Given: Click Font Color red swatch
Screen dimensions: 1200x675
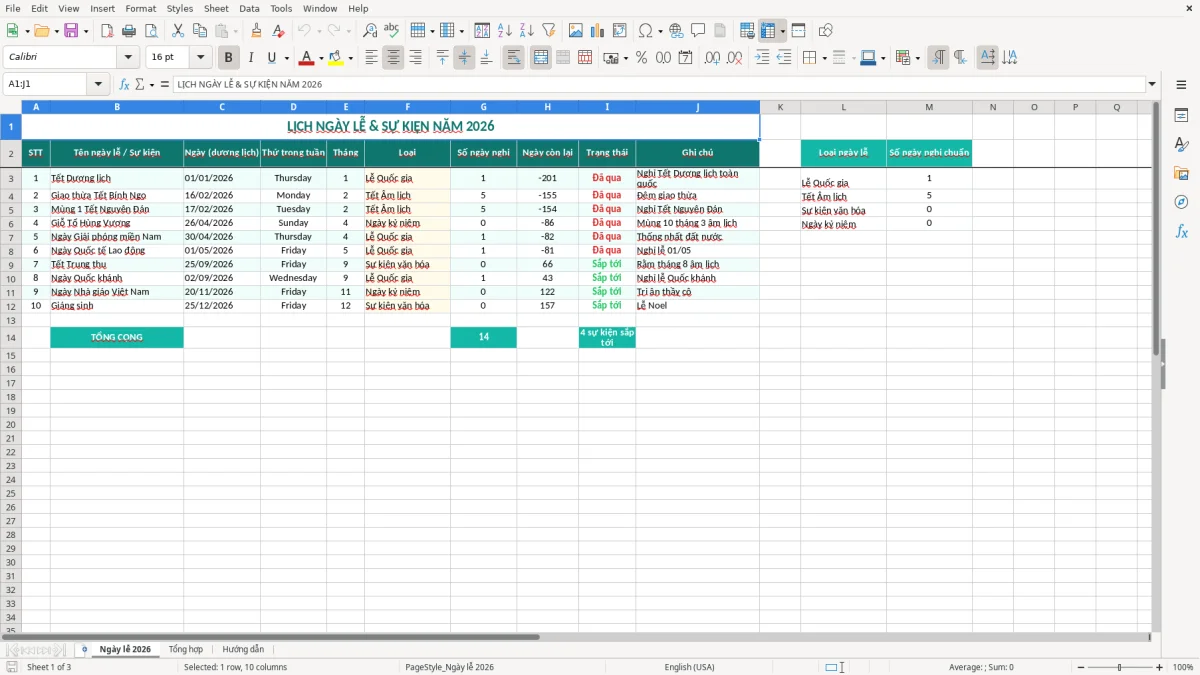Looking at the screenshot, I should (x=307, y=58).
